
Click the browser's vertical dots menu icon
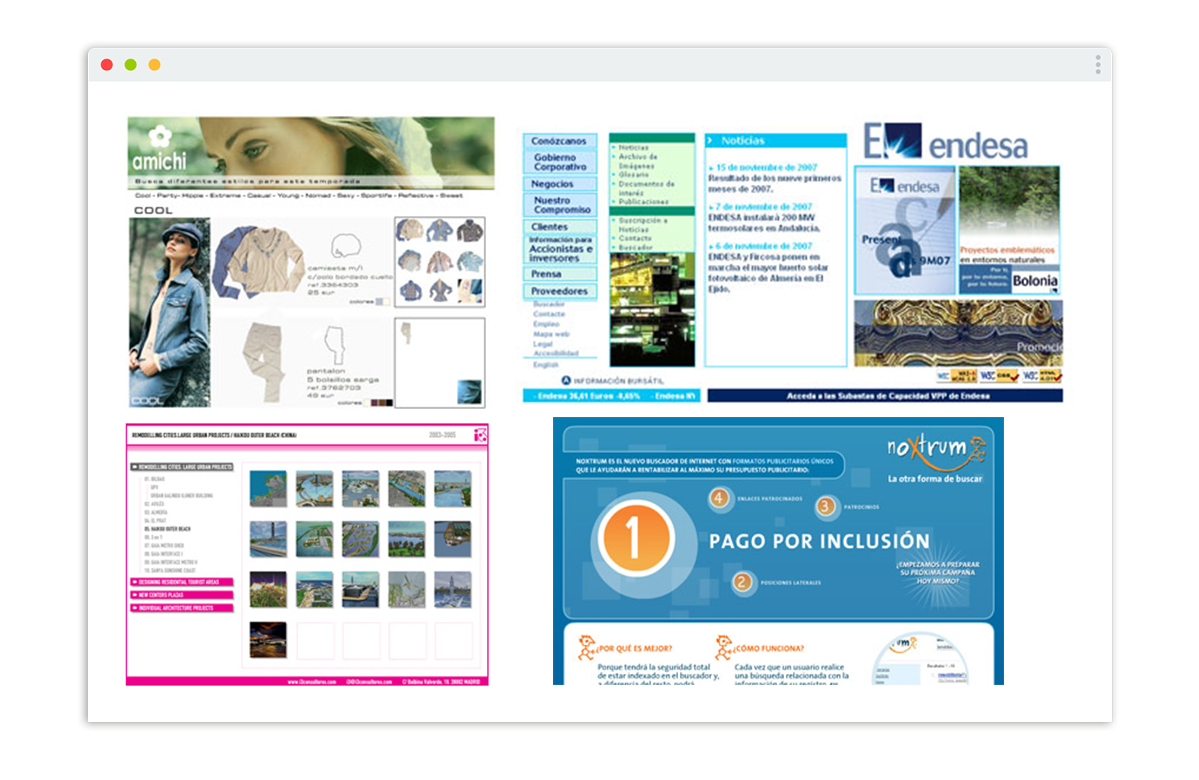tap(1097, 65)
